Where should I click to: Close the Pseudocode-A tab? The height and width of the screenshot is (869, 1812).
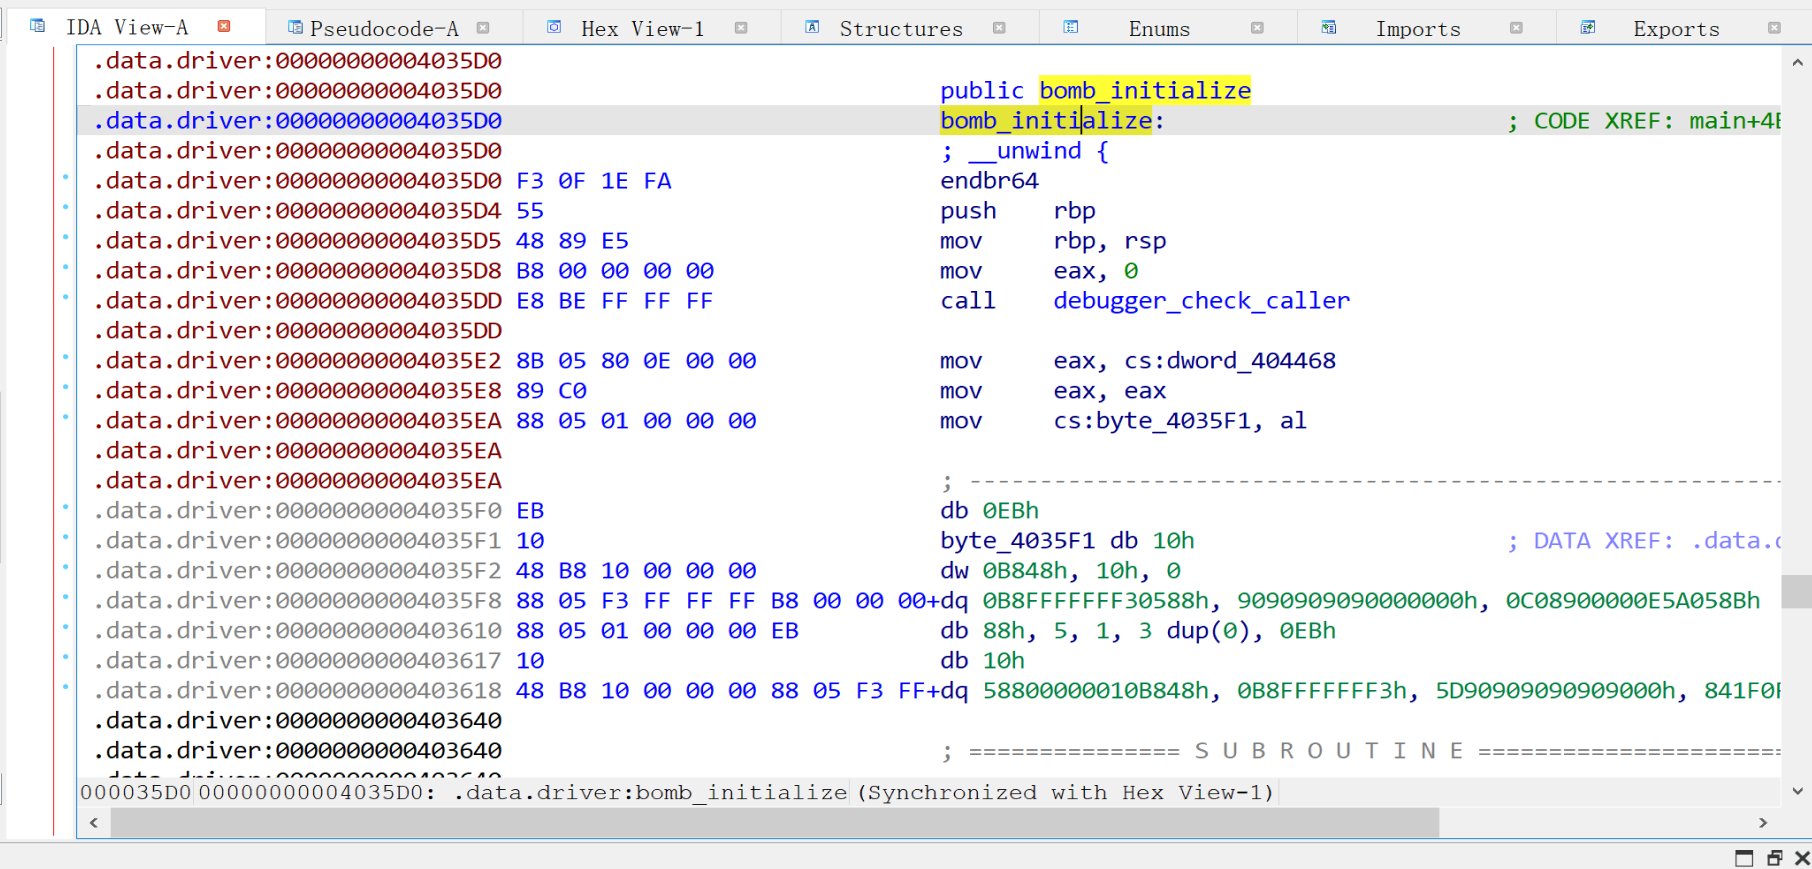pos(483,28)
